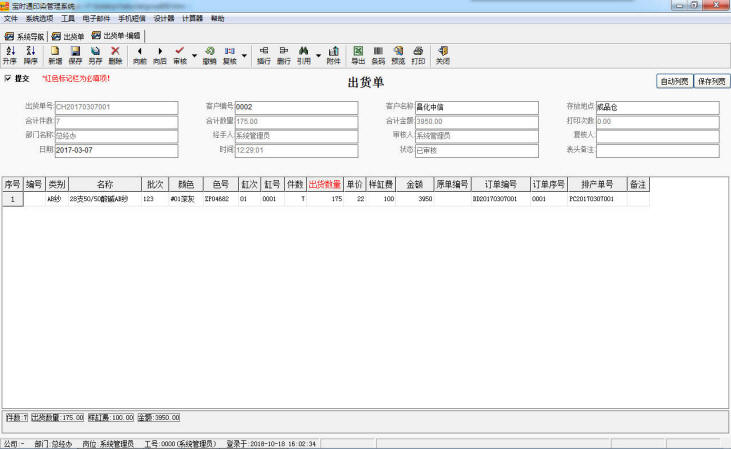
Task: Click the 订单编号 column header
Action: pyautogui.click(x=501, y=185)
